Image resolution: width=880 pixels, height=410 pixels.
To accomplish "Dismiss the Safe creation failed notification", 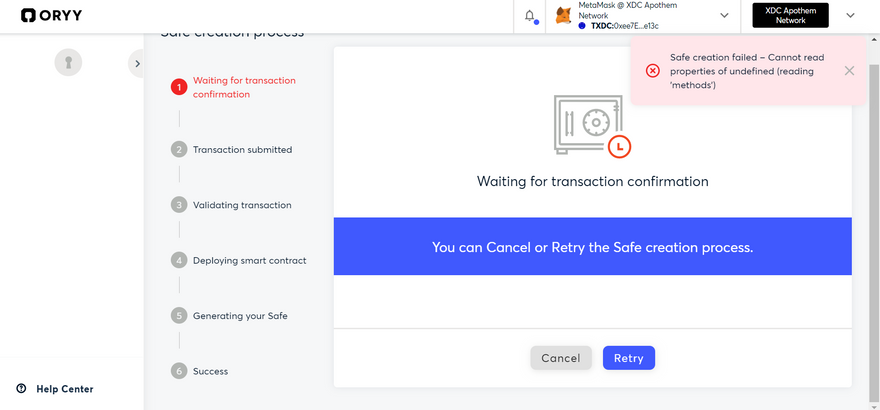I will (849, 71).
